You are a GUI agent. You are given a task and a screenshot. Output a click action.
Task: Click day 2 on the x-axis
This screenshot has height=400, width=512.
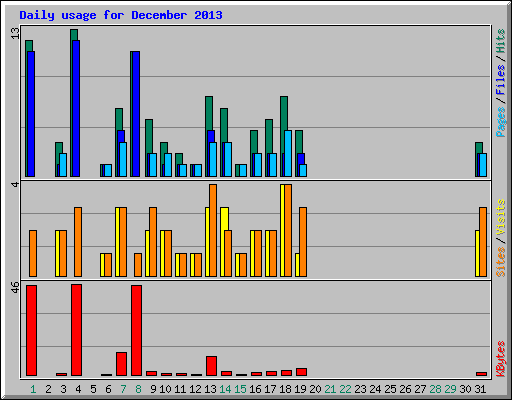pos(48,389)
